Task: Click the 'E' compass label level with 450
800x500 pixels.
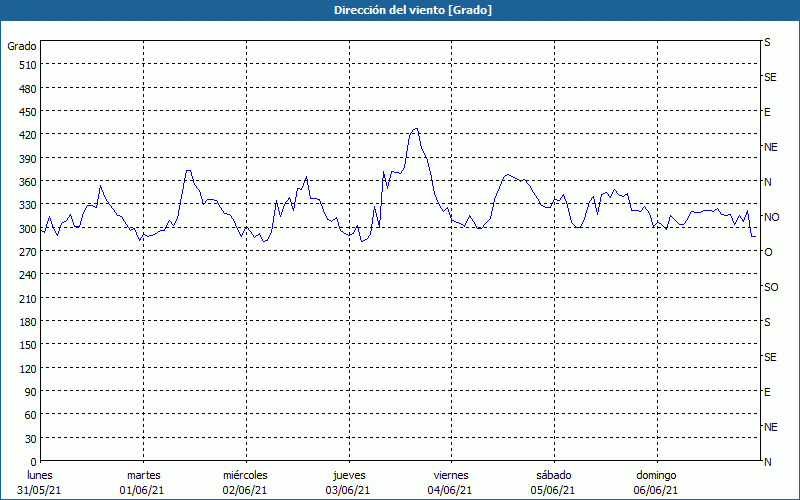Action: 767,112
